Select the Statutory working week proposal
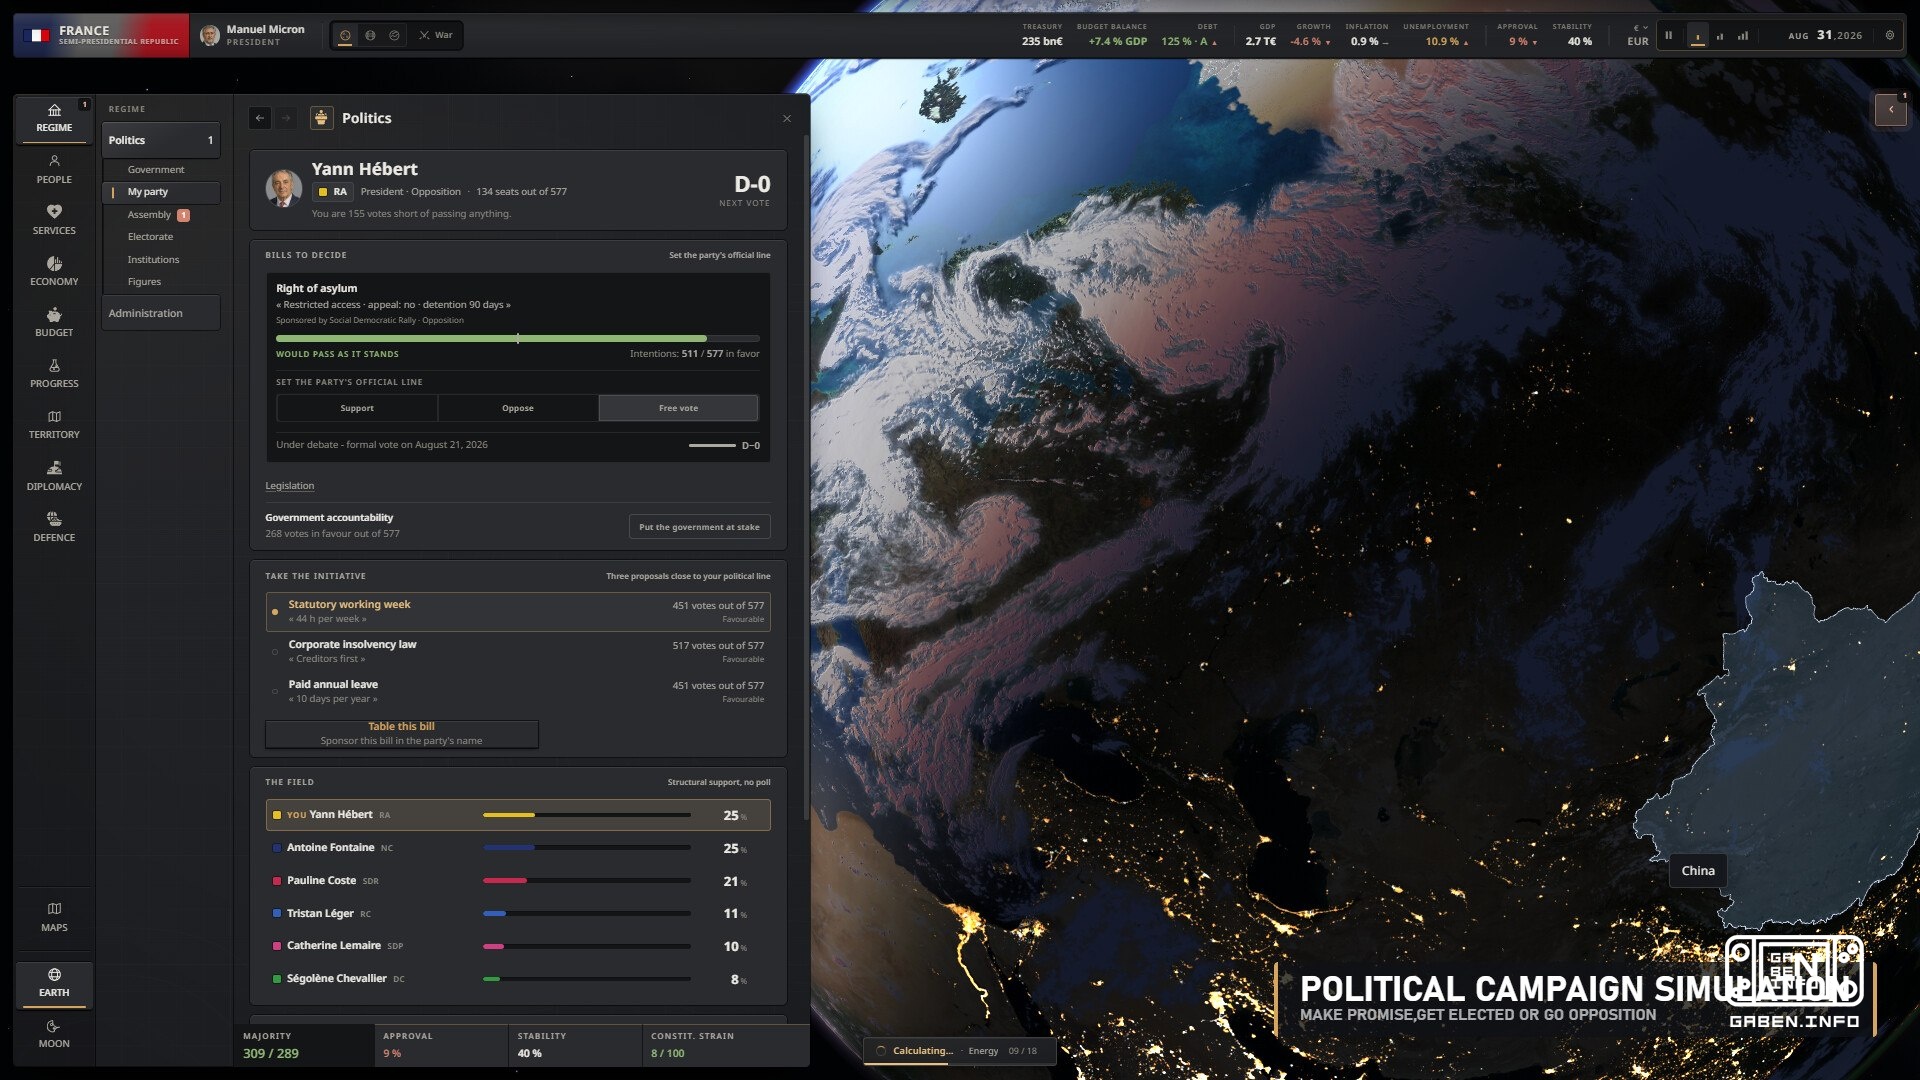 pos(518,611)
